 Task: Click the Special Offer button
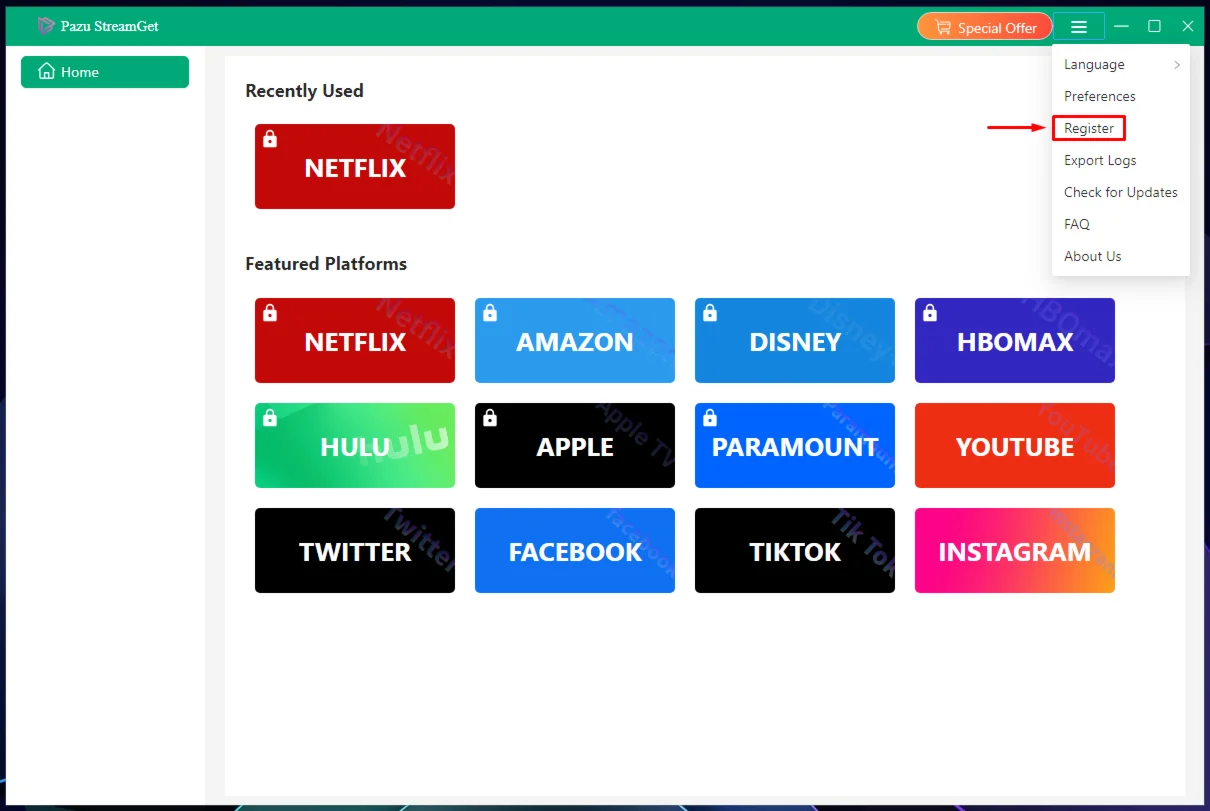[x=985, y=27]
